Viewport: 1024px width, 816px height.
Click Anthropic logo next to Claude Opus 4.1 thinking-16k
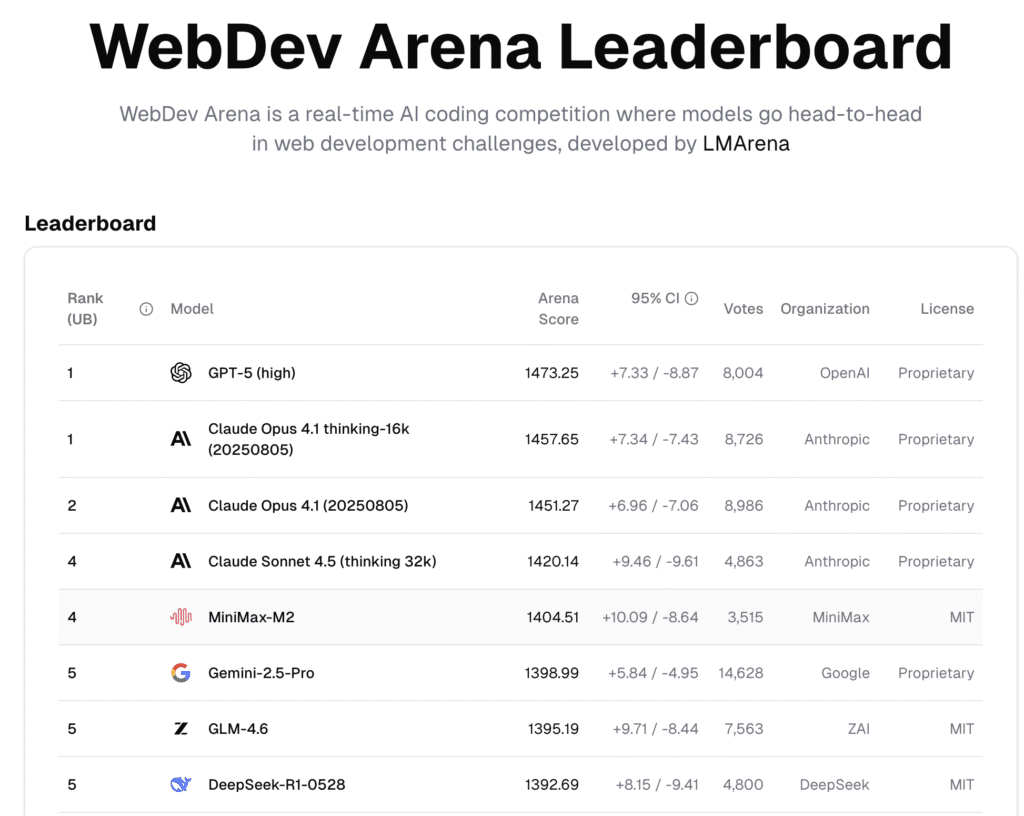[x=181, y=439]
